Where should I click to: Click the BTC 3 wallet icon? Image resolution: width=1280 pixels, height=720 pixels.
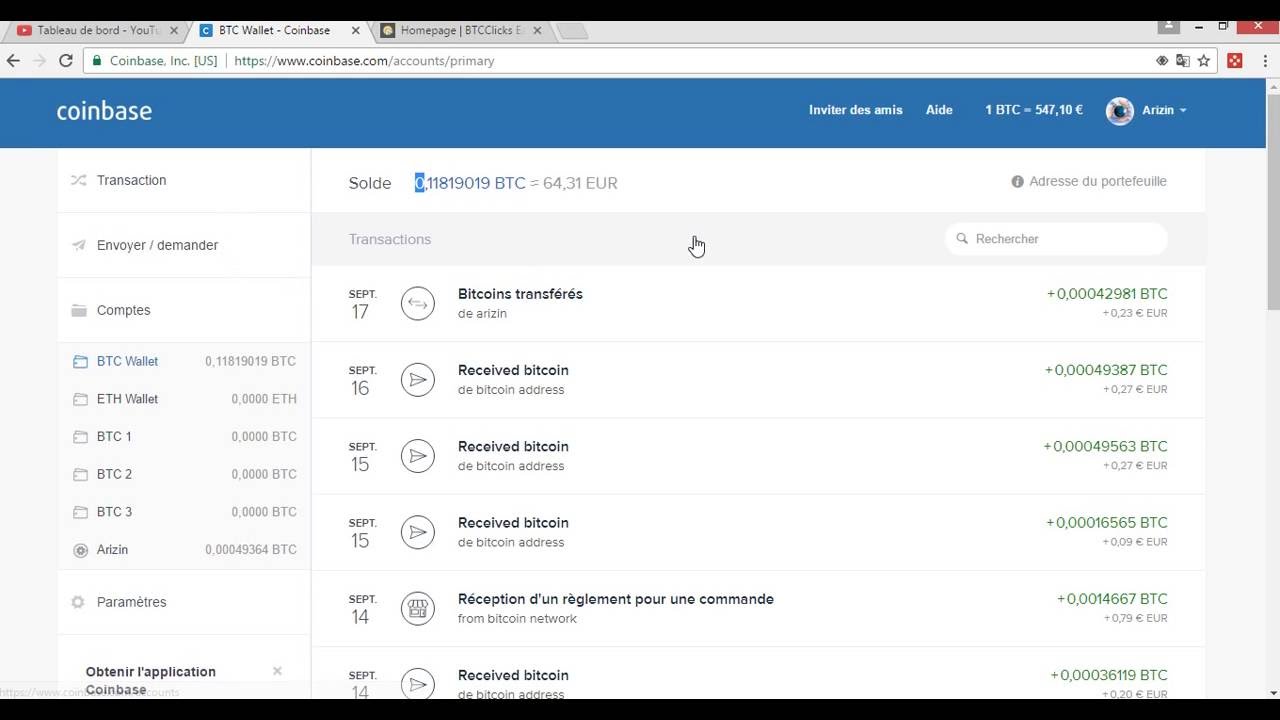pyautogui.click(x=80, y=512)
